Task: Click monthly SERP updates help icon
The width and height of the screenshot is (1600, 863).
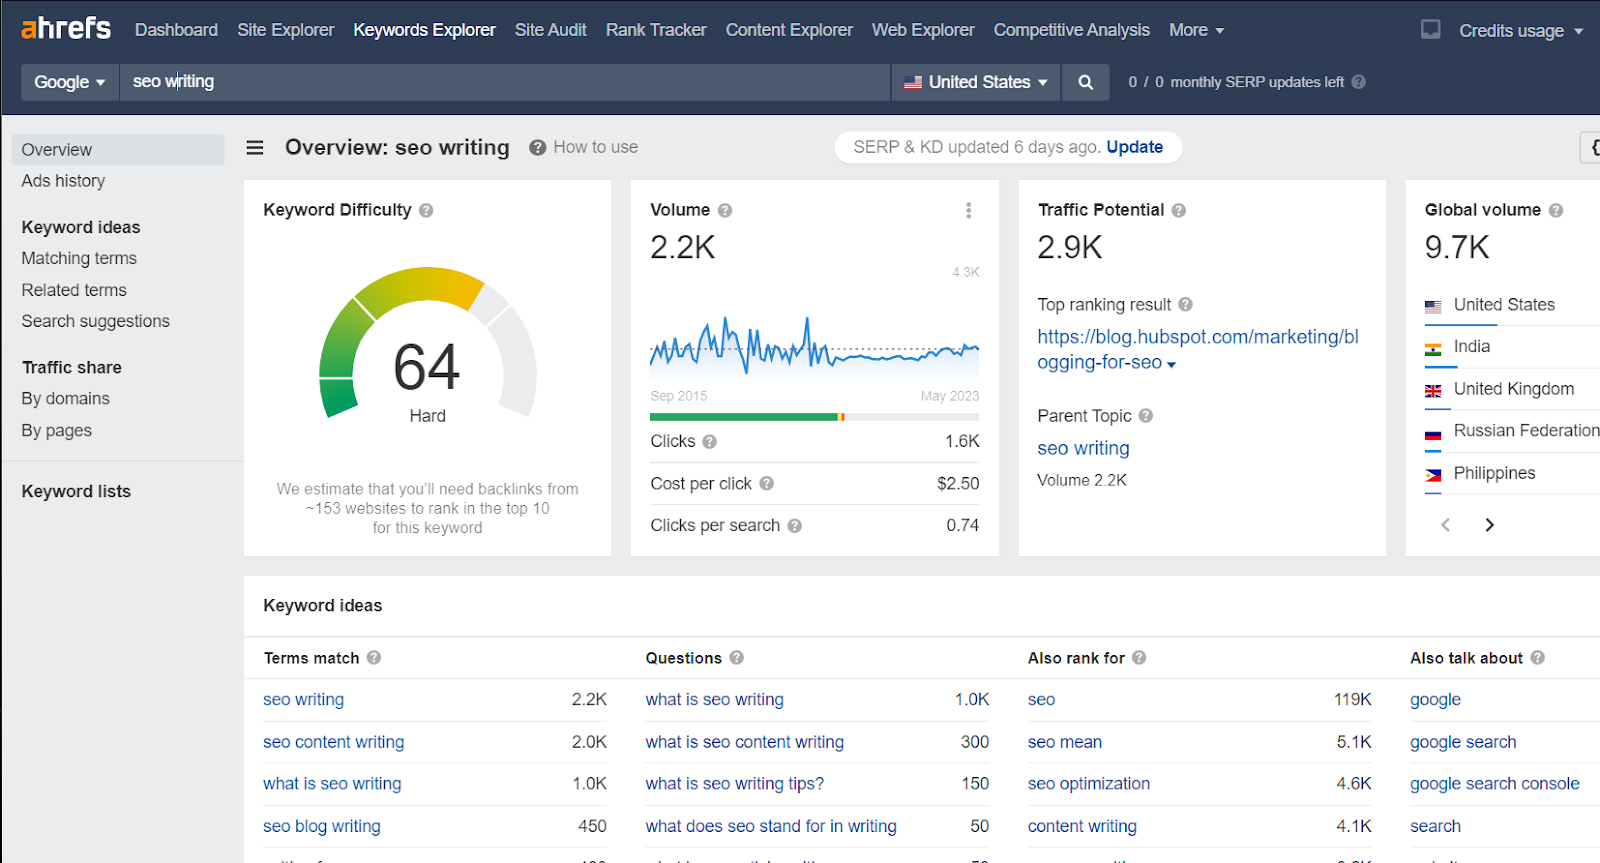Action: coord(1358,82)
